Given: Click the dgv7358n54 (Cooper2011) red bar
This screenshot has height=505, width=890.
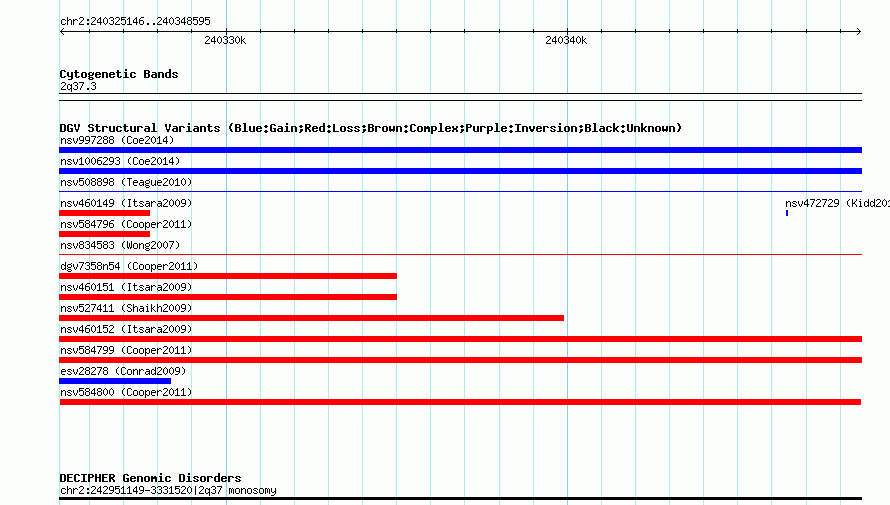Looking at the screenshot, I should pyautogui.click(x=228, y=276).
